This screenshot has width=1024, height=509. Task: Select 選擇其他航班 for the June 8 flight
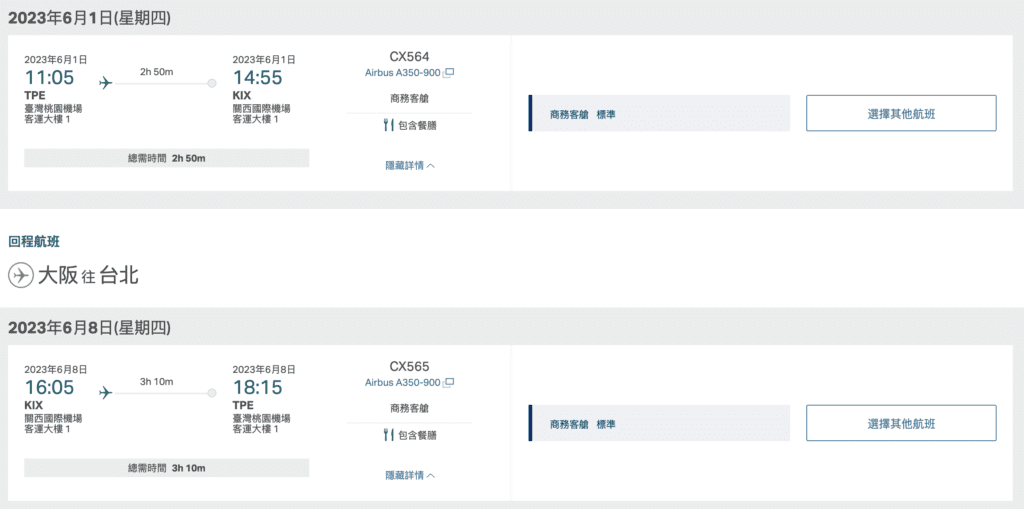pyautogui.click(x=901, y=423)
